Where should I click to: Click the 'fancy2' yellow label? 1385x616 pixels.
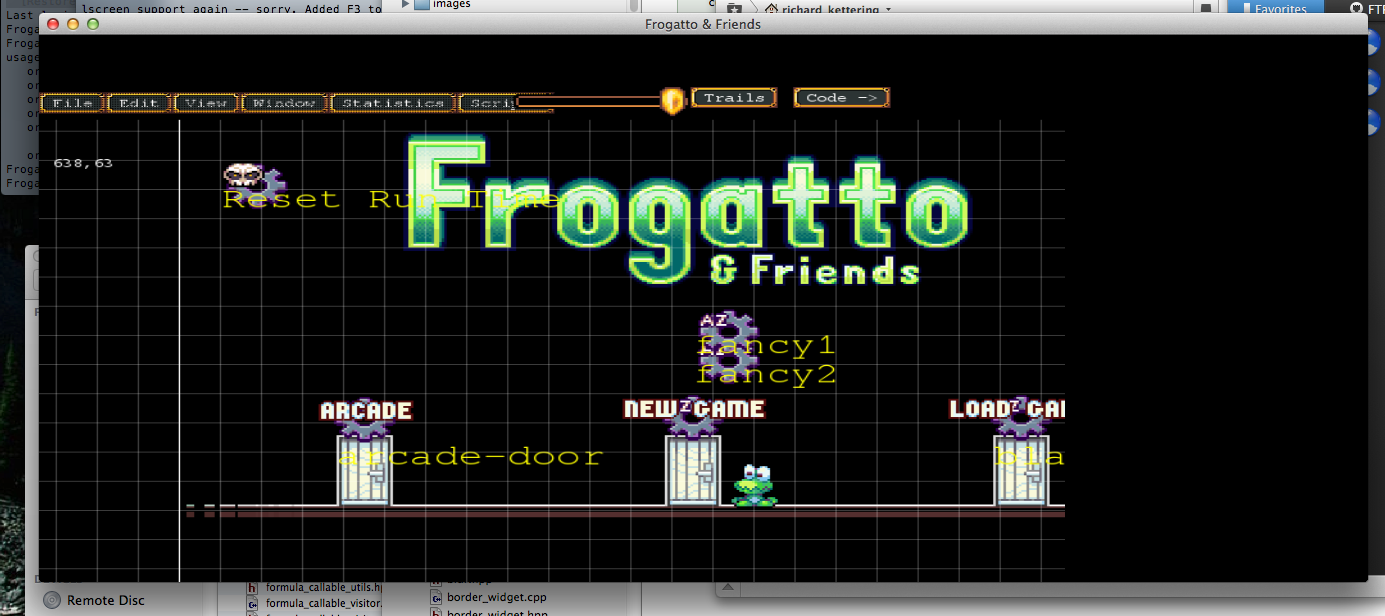766,375
